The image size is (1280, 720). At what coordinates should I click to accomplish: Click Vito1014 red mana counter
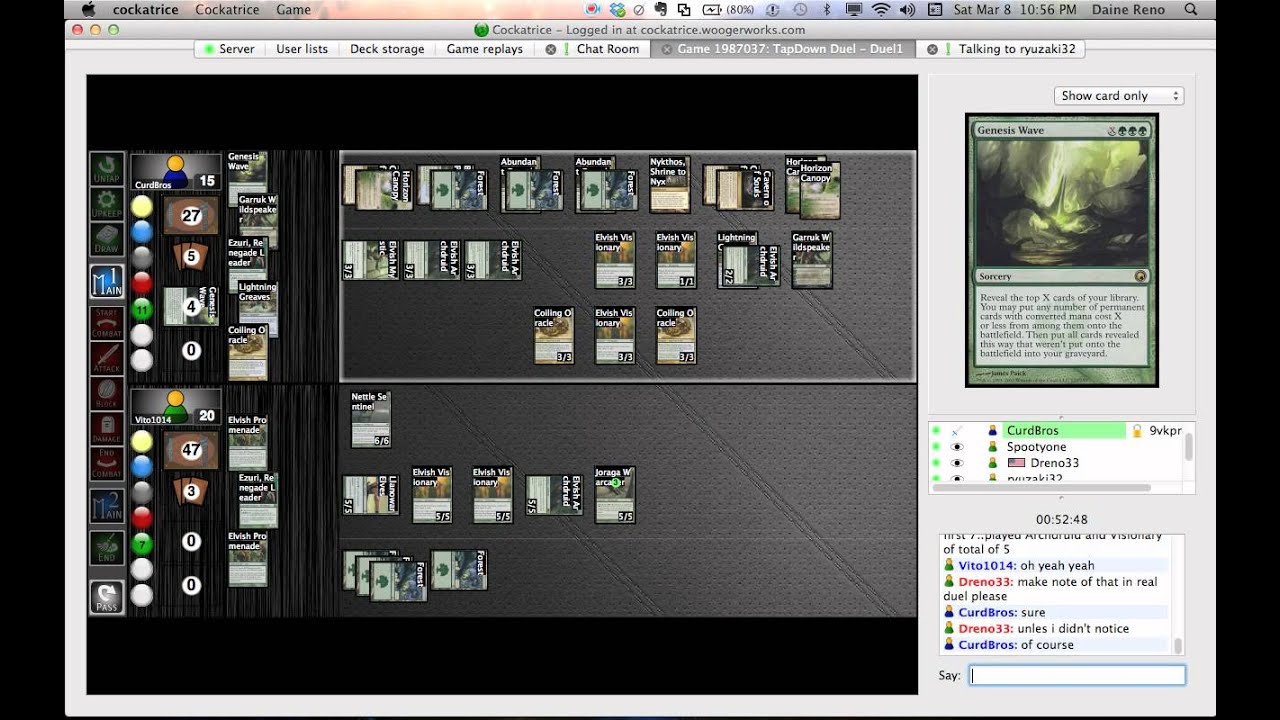click(x=142, y=518)
